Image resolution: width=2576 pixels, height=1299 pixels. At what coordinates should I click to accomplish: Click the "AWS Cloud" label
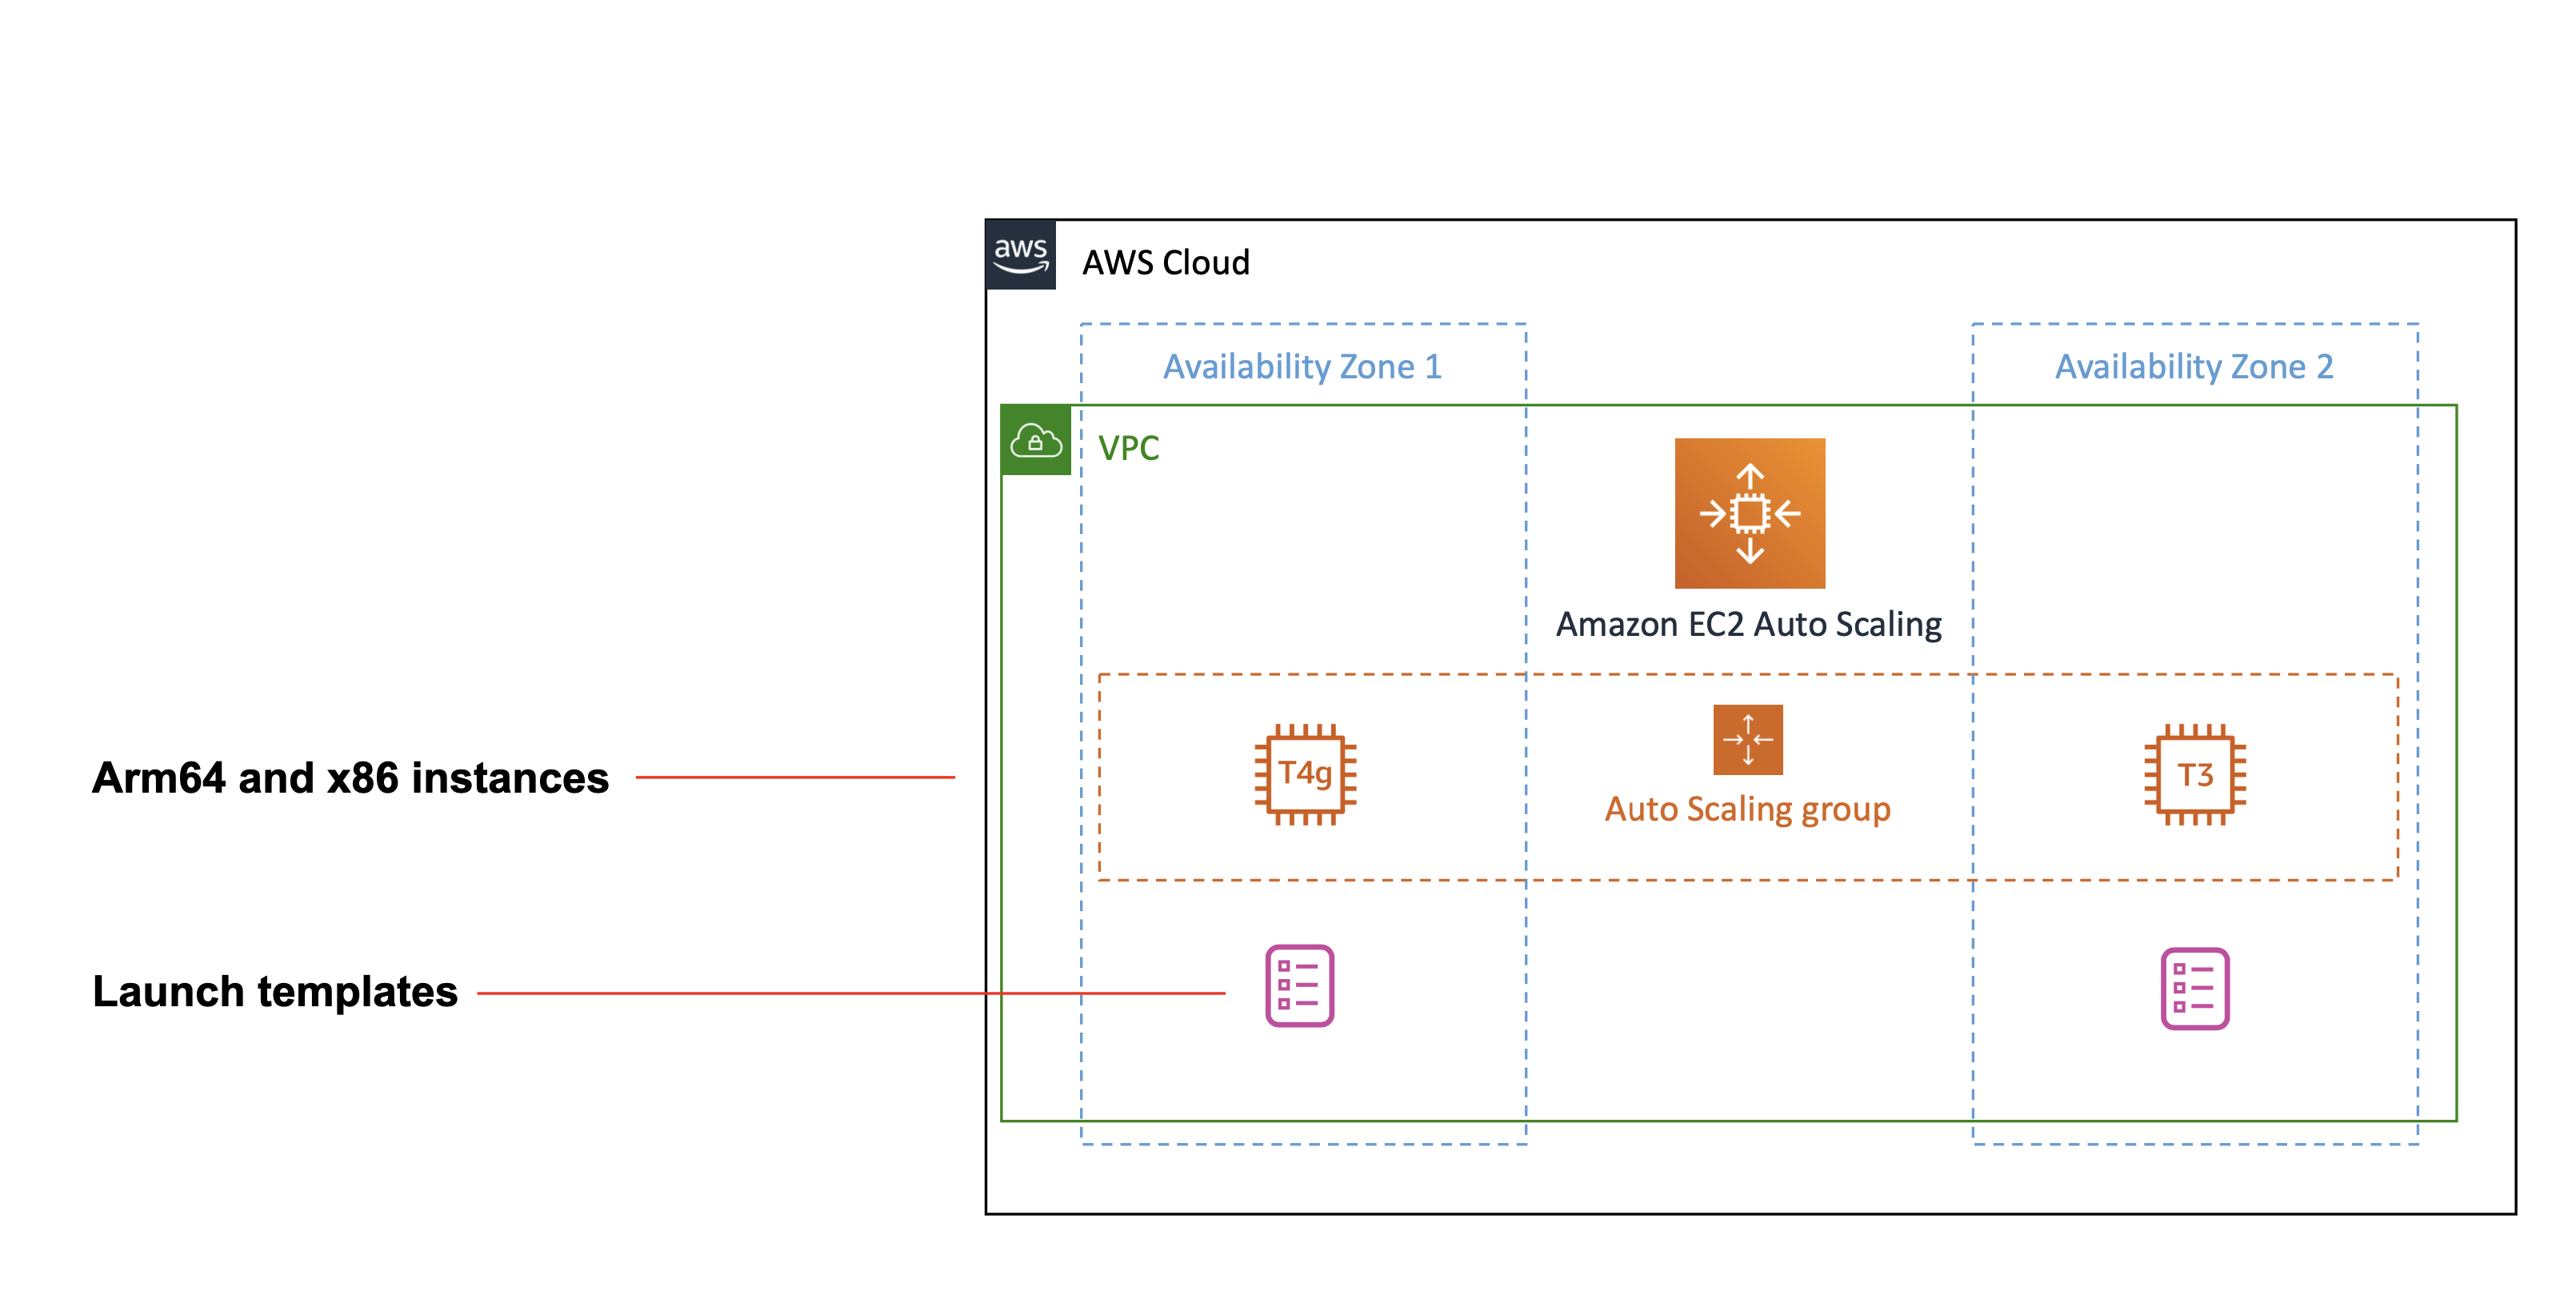tap(1166, 262)
